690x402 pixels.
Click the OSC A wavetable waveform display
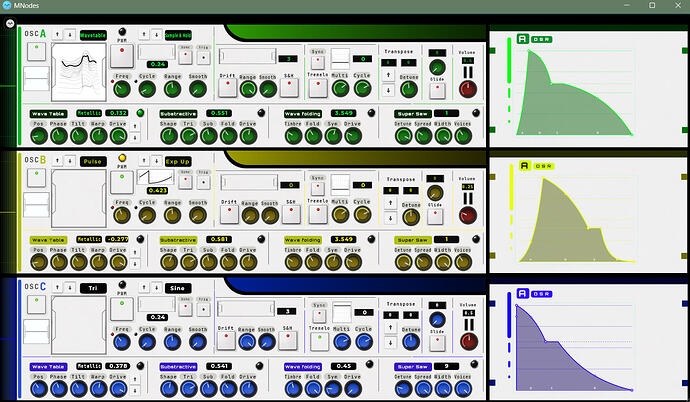(x=79, y=72)
